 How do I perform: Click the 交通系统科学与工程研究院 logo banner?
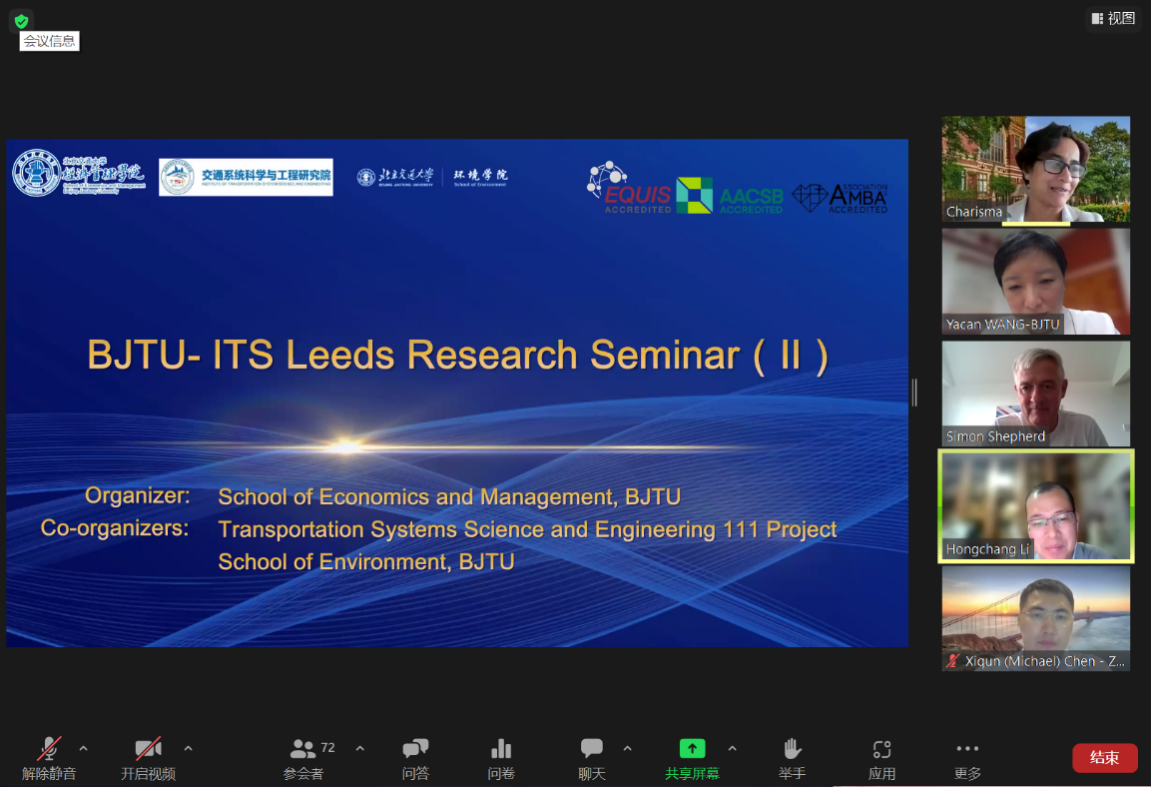pyautogui.click(x=246, y=177)
